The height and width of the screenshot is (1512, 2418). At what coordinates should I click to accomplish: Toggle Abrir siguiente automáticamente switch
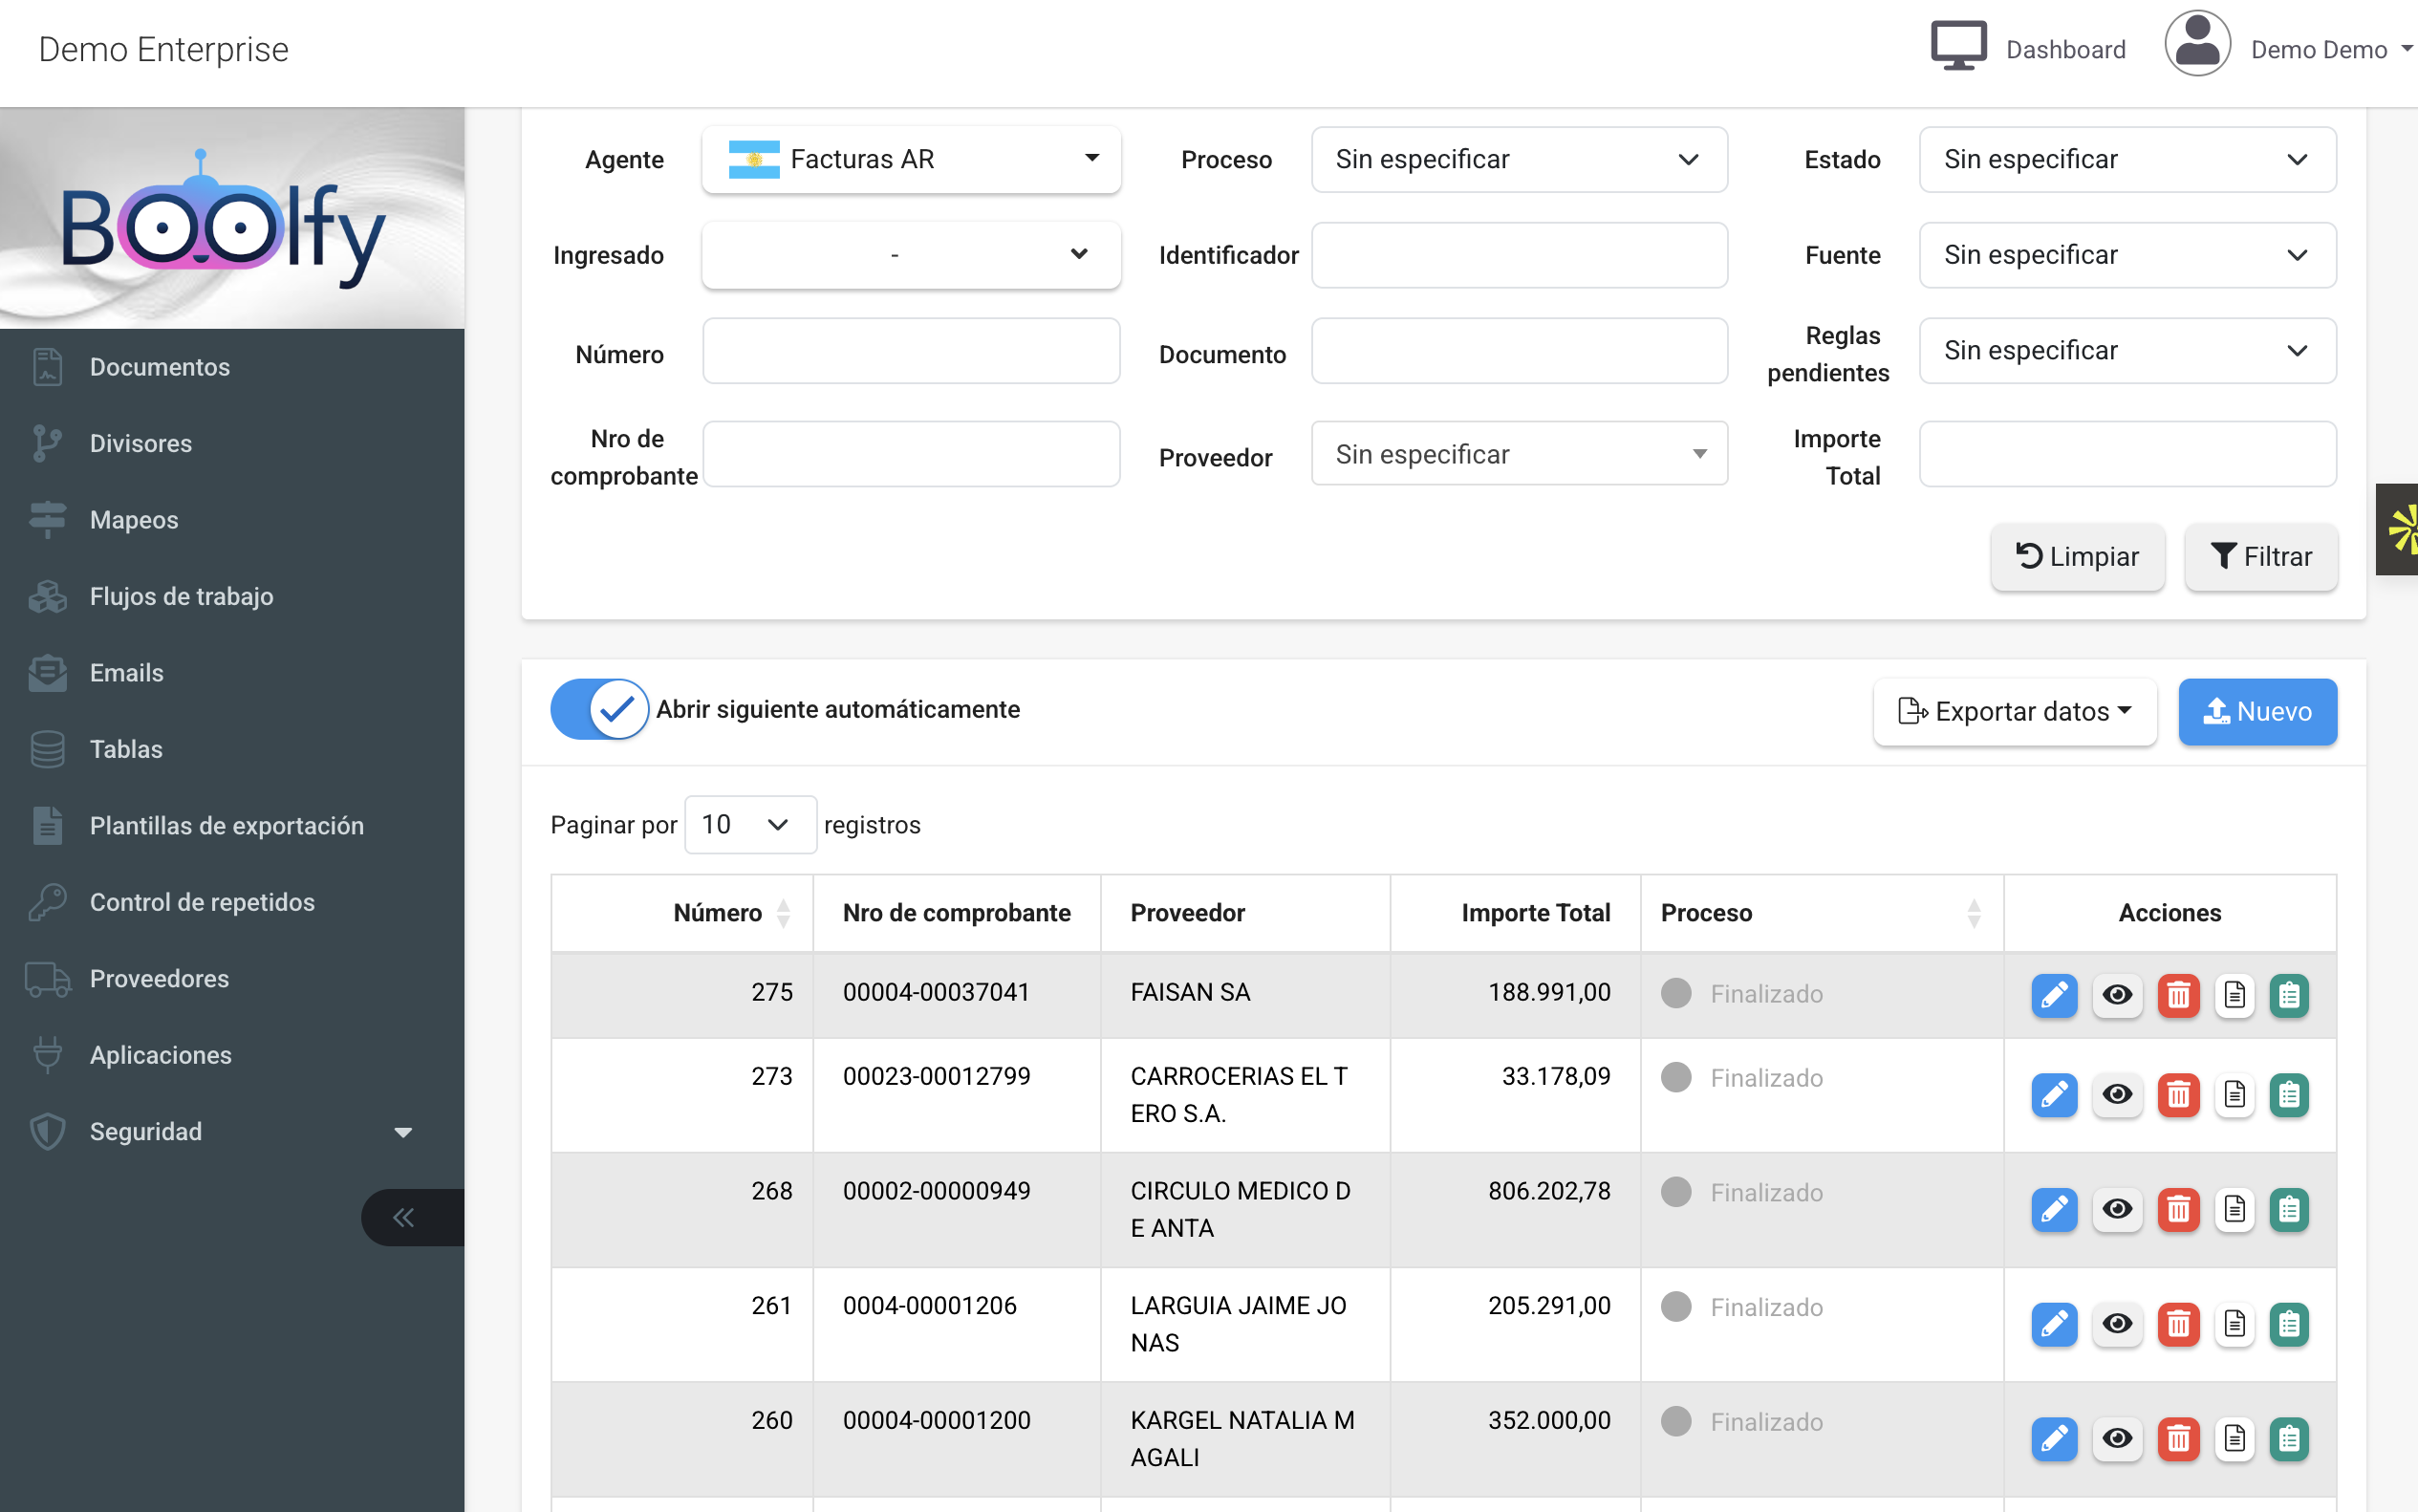tap(600, 709)
